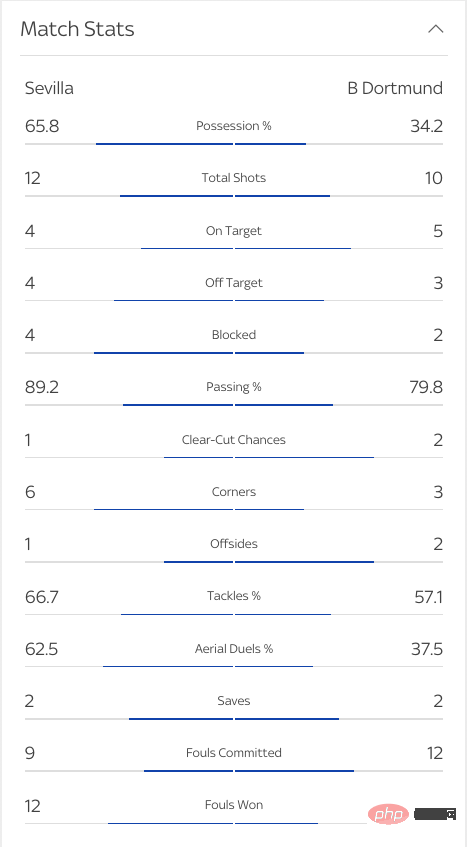Click the Aerial Duels % label

tap(234, 648)
